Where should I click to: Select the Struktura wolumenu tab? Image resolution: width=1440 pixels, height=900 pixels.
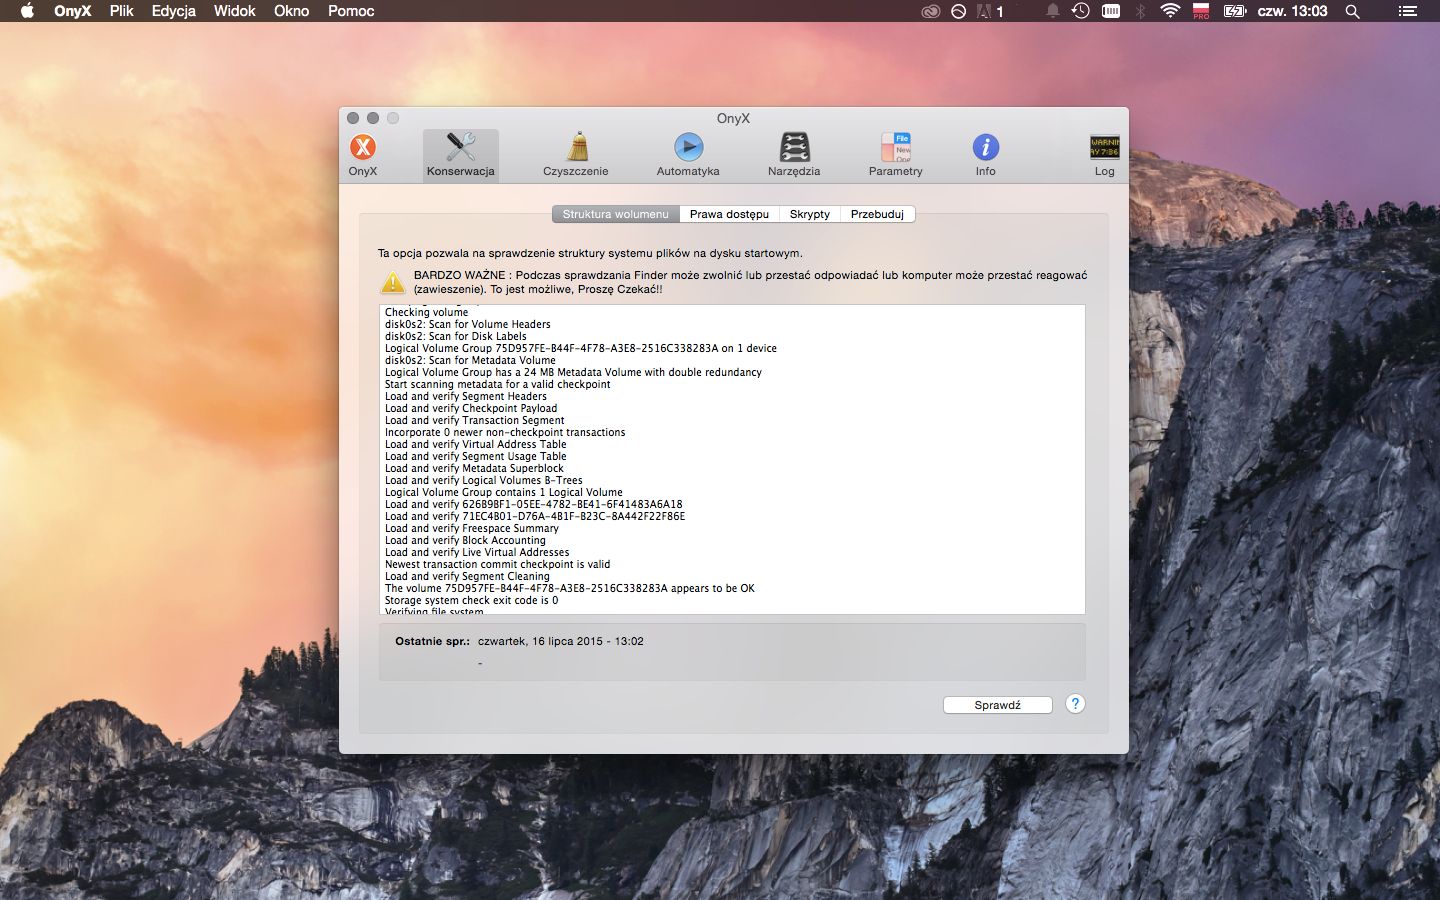click(x=615, y=214)
